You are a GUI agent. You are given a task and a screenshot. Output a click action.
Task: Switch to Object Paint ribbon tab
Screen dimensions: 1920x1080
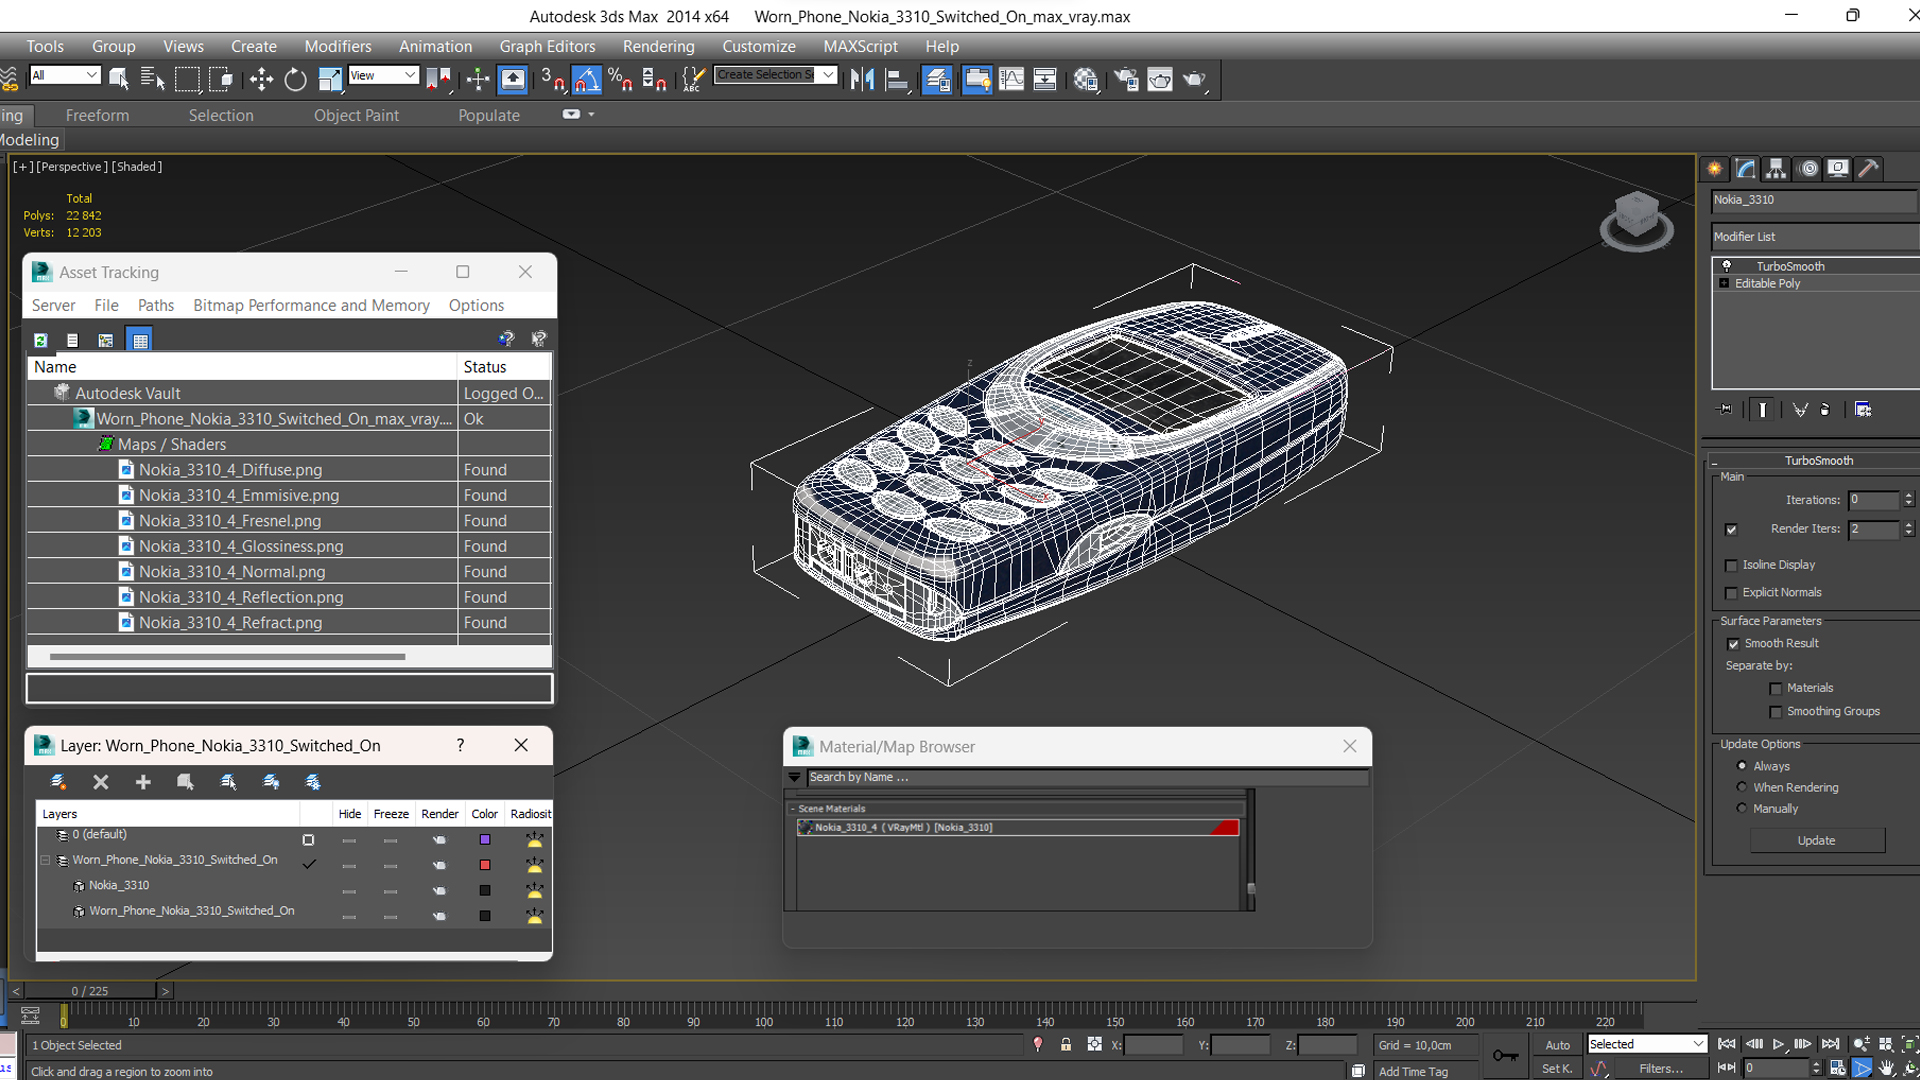(x=356, y=115)
